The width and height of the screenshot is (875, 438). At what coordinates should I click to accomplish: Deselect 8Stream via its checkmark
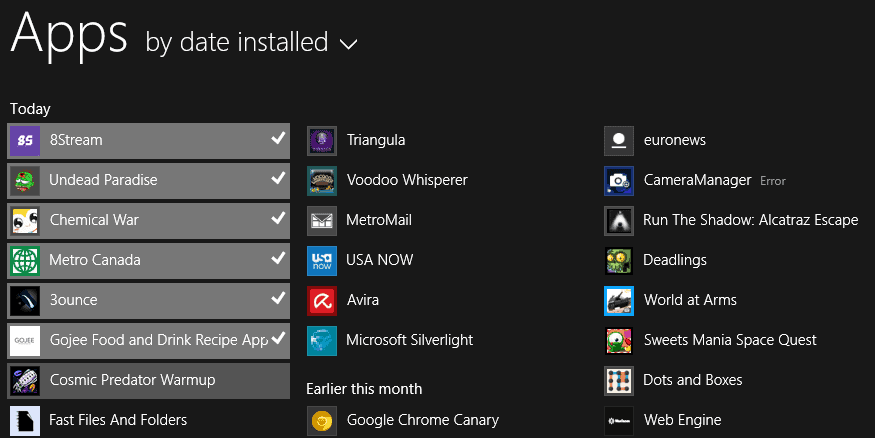tap(278, 138)
